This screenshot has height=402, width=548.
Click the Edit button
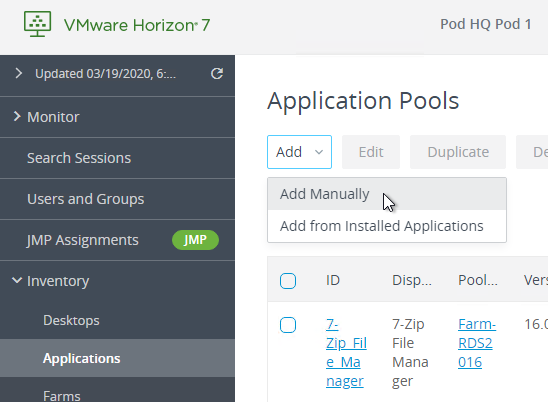[371, 152]
